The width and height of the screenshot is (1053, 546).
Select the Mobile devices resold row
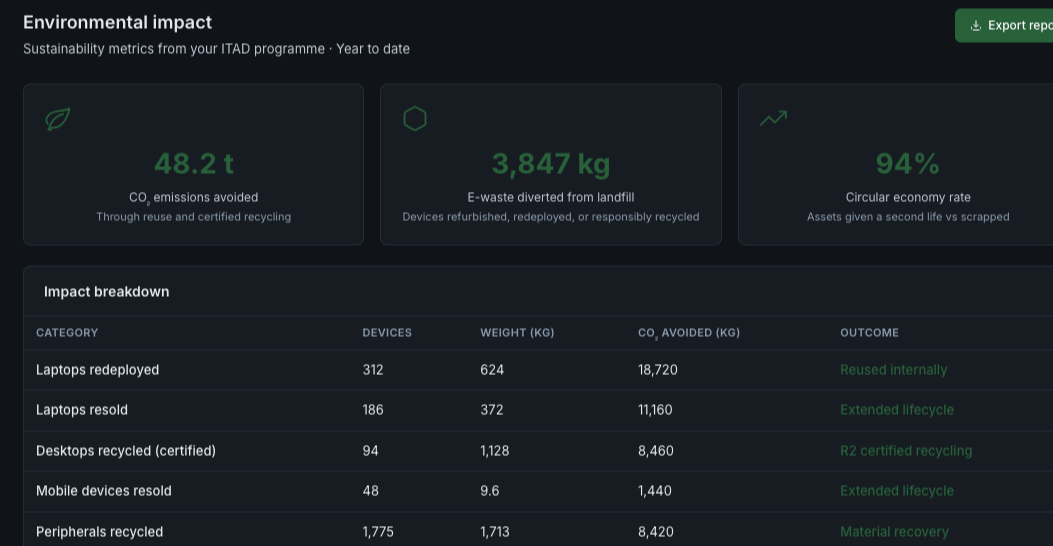click(x=104, y=491)
